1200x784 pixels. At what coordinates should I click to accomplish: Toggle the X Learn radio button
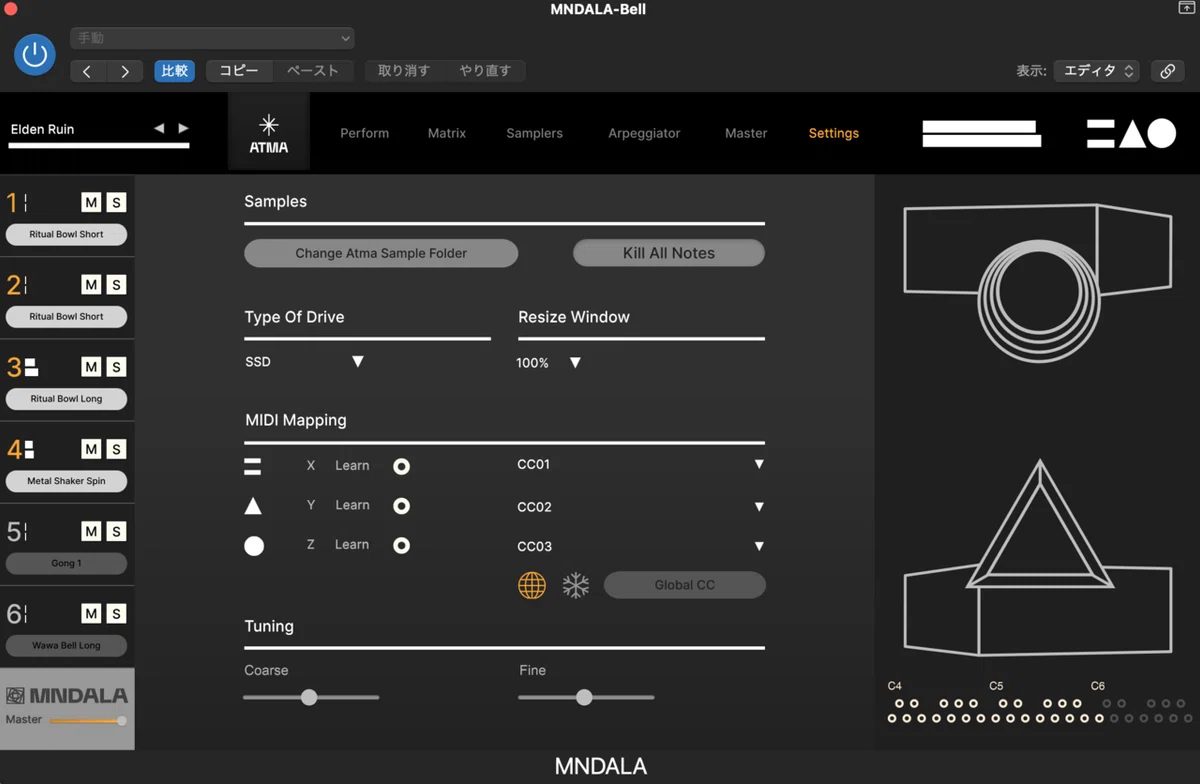(401, 466)
